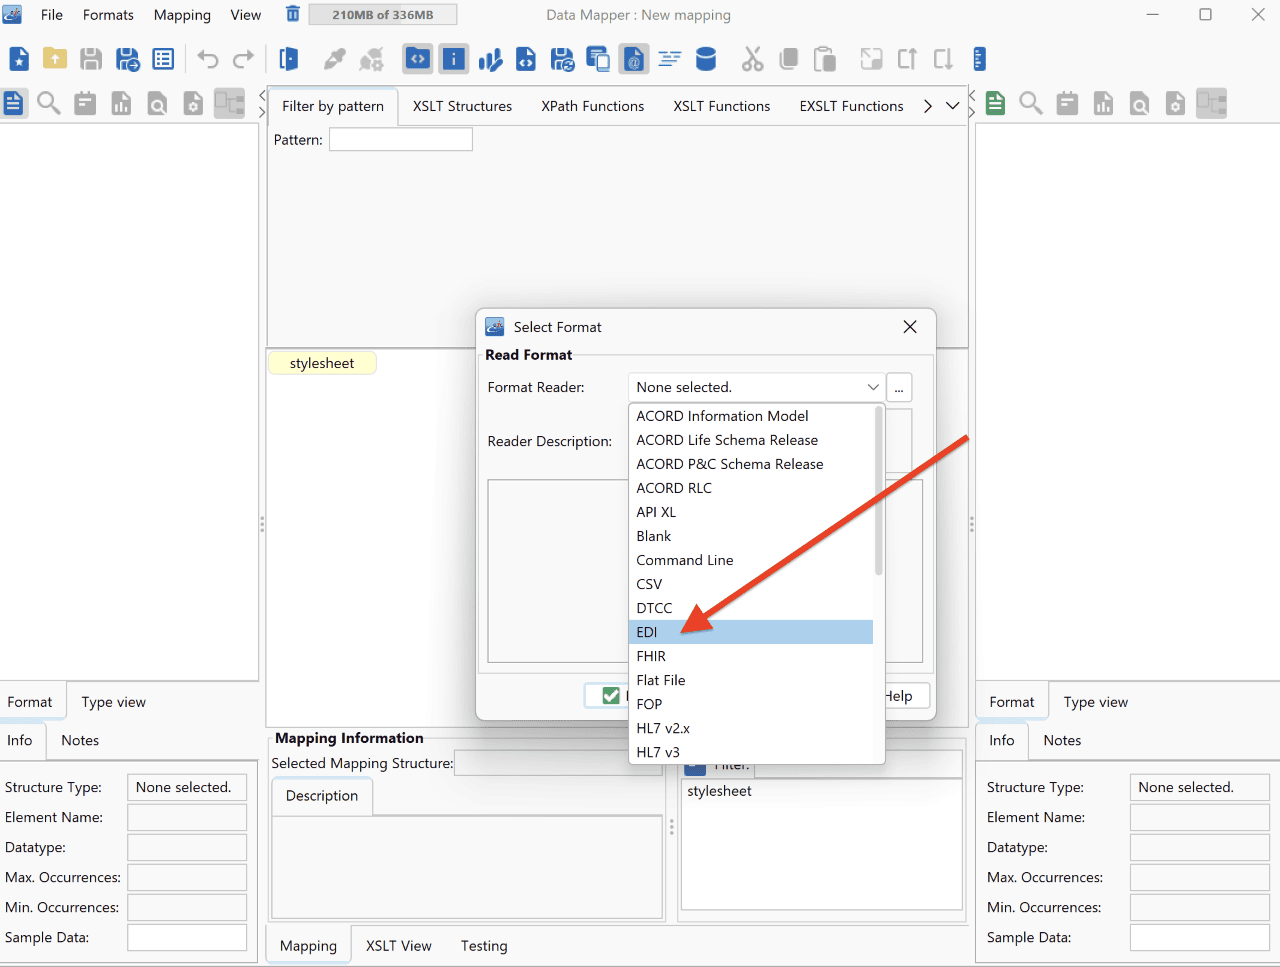Click the code file toolbar icon
Viewport: 1280px width, 967px height.
[526, 59]
